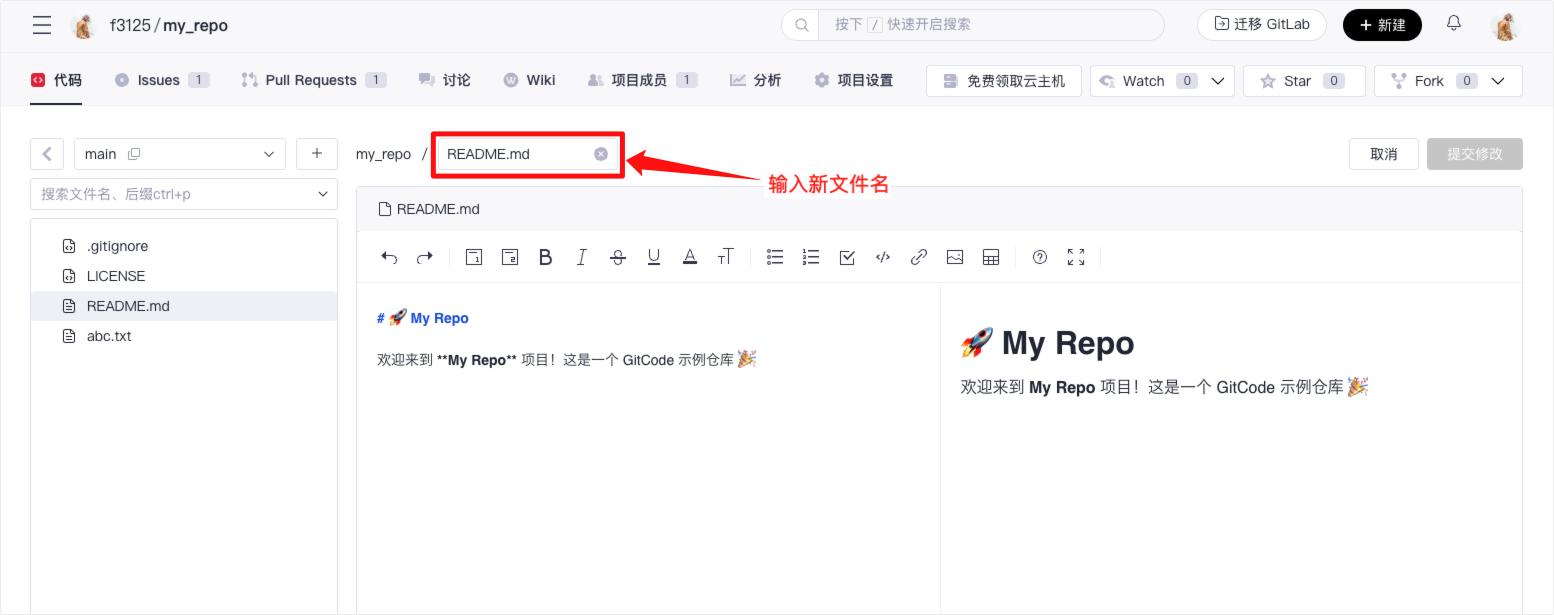
Task: Open the notifications bell
Action: coord(1453,24)
